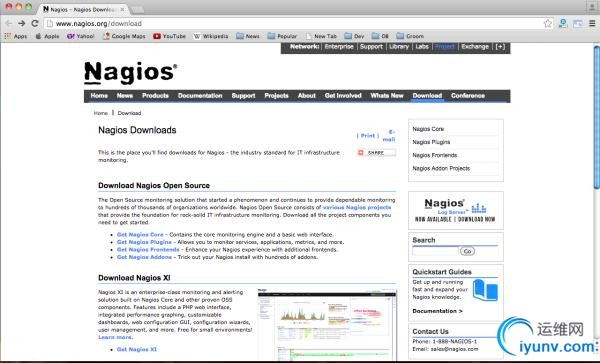Click the Share button icon
Image resolution: width=600 pixels, height=363 pixels.
point(376,153)
